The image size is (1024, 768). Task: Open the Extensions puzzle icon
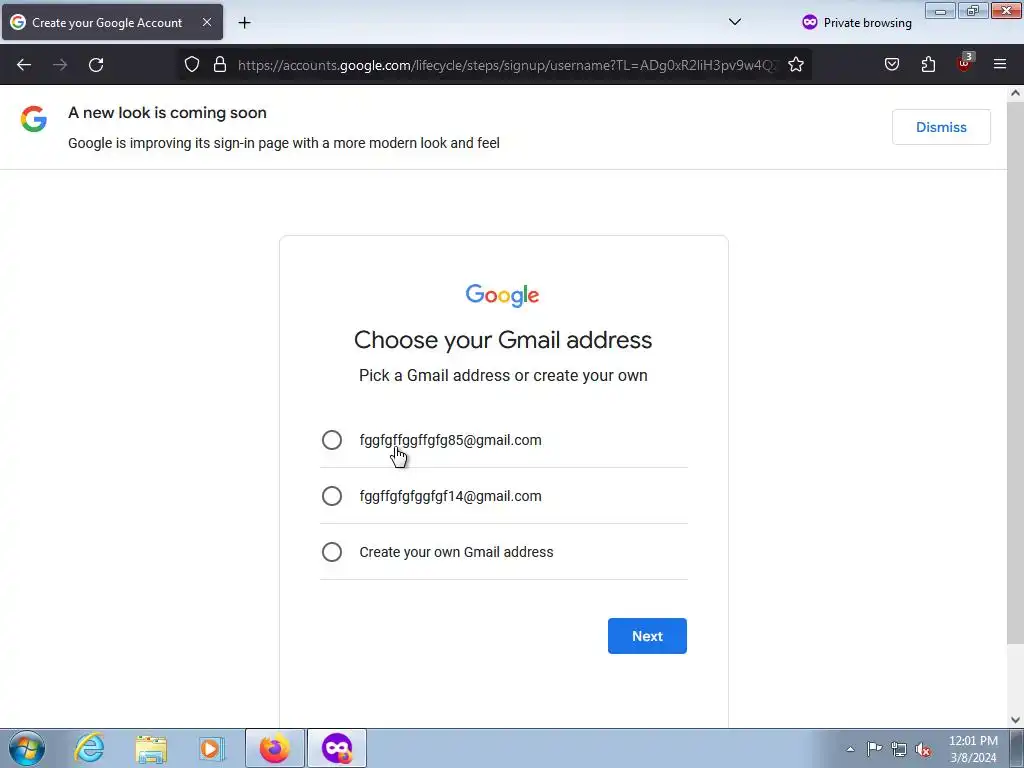click(x=928, y=65)
